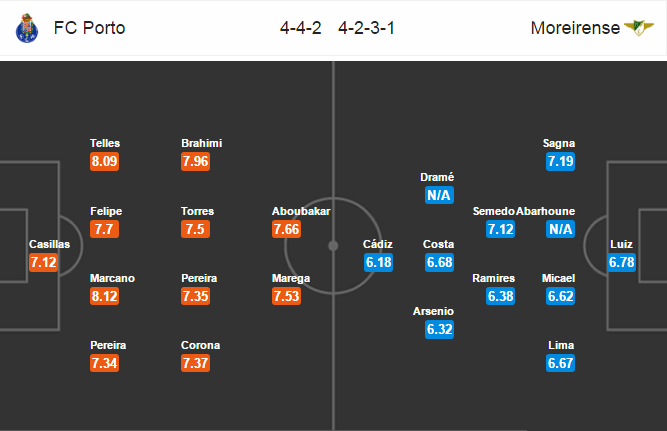Viewport: 667px width, 431px height.
Task: Click the Moreirense club crest
Action: point(638,28)
